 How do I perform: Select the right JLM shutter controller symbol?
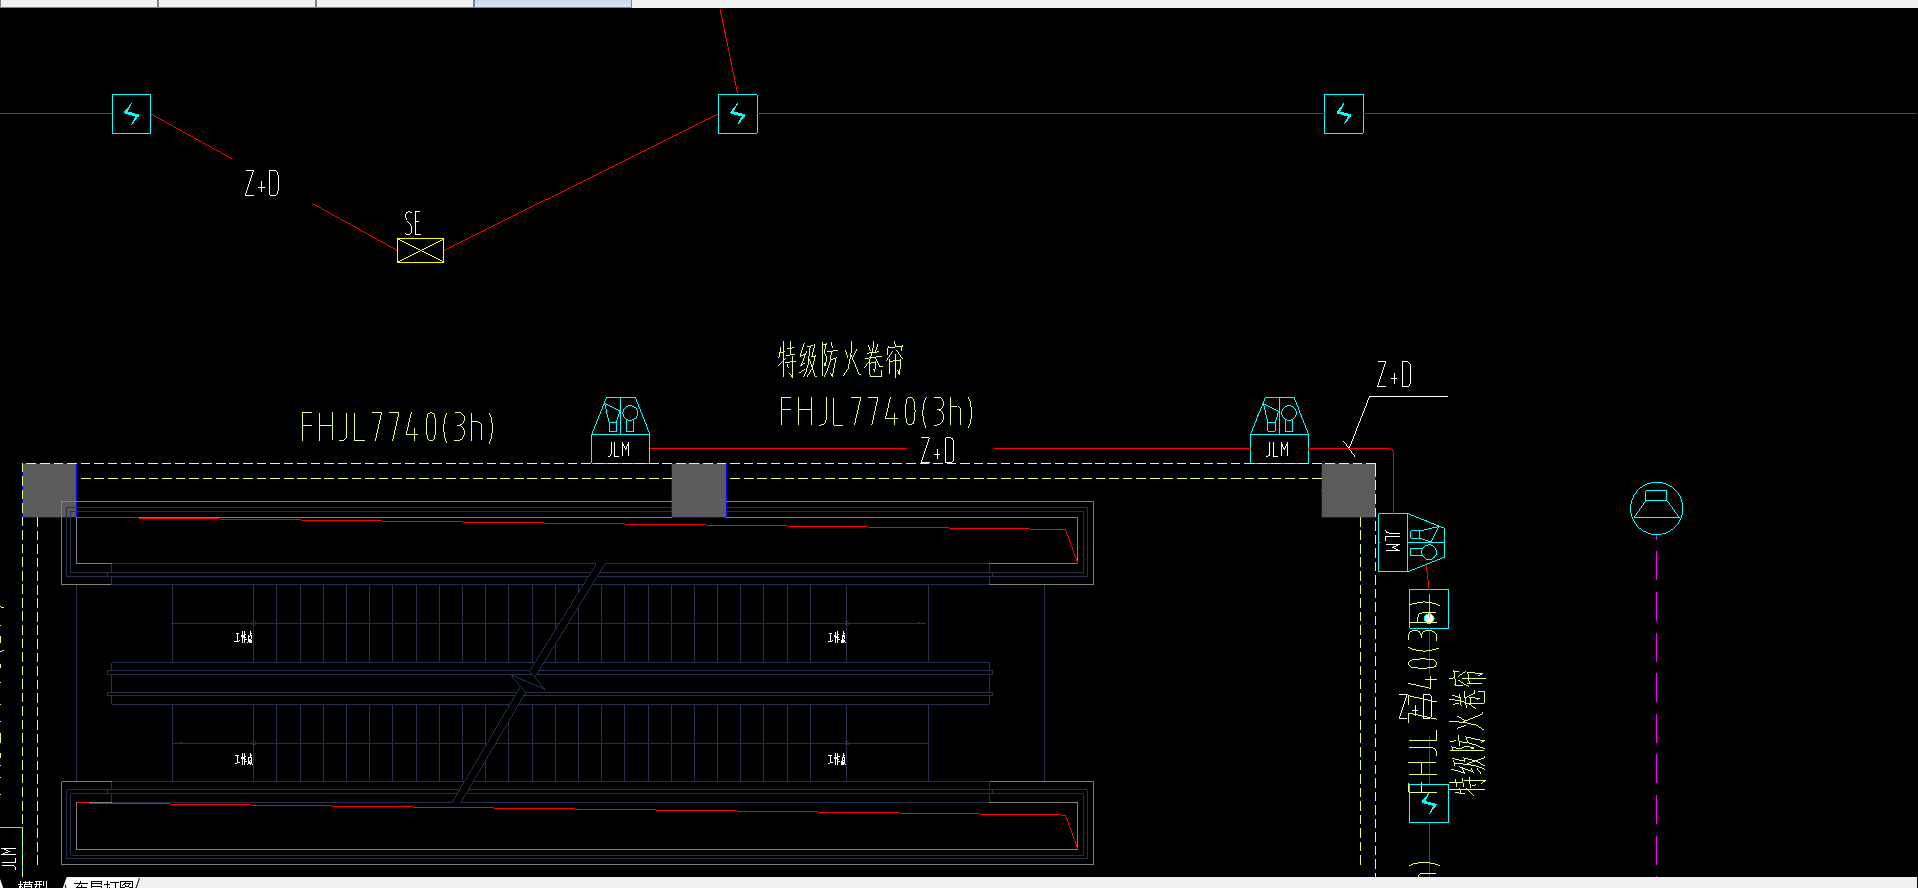tap(1279, 430)
